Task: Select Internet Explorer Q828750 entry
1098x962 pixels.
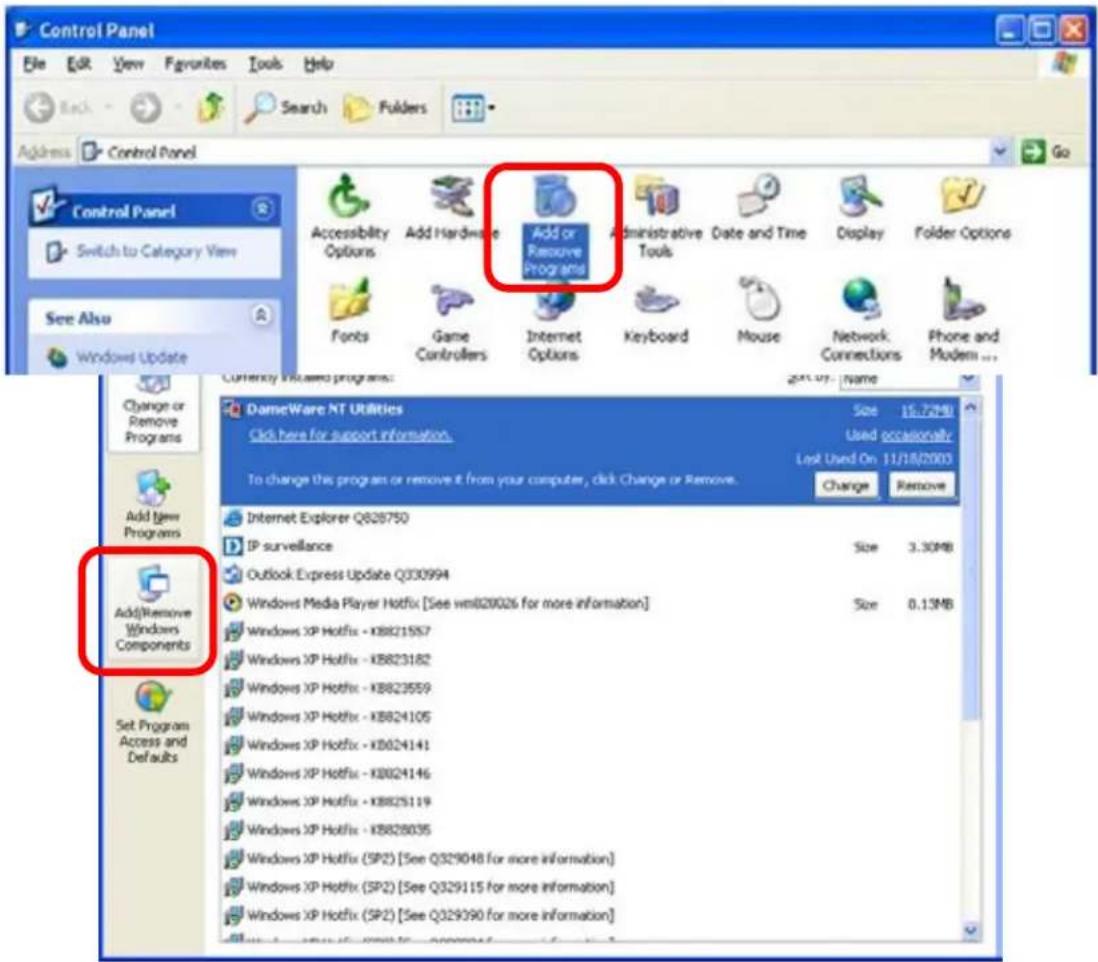Action: (590, 518)
